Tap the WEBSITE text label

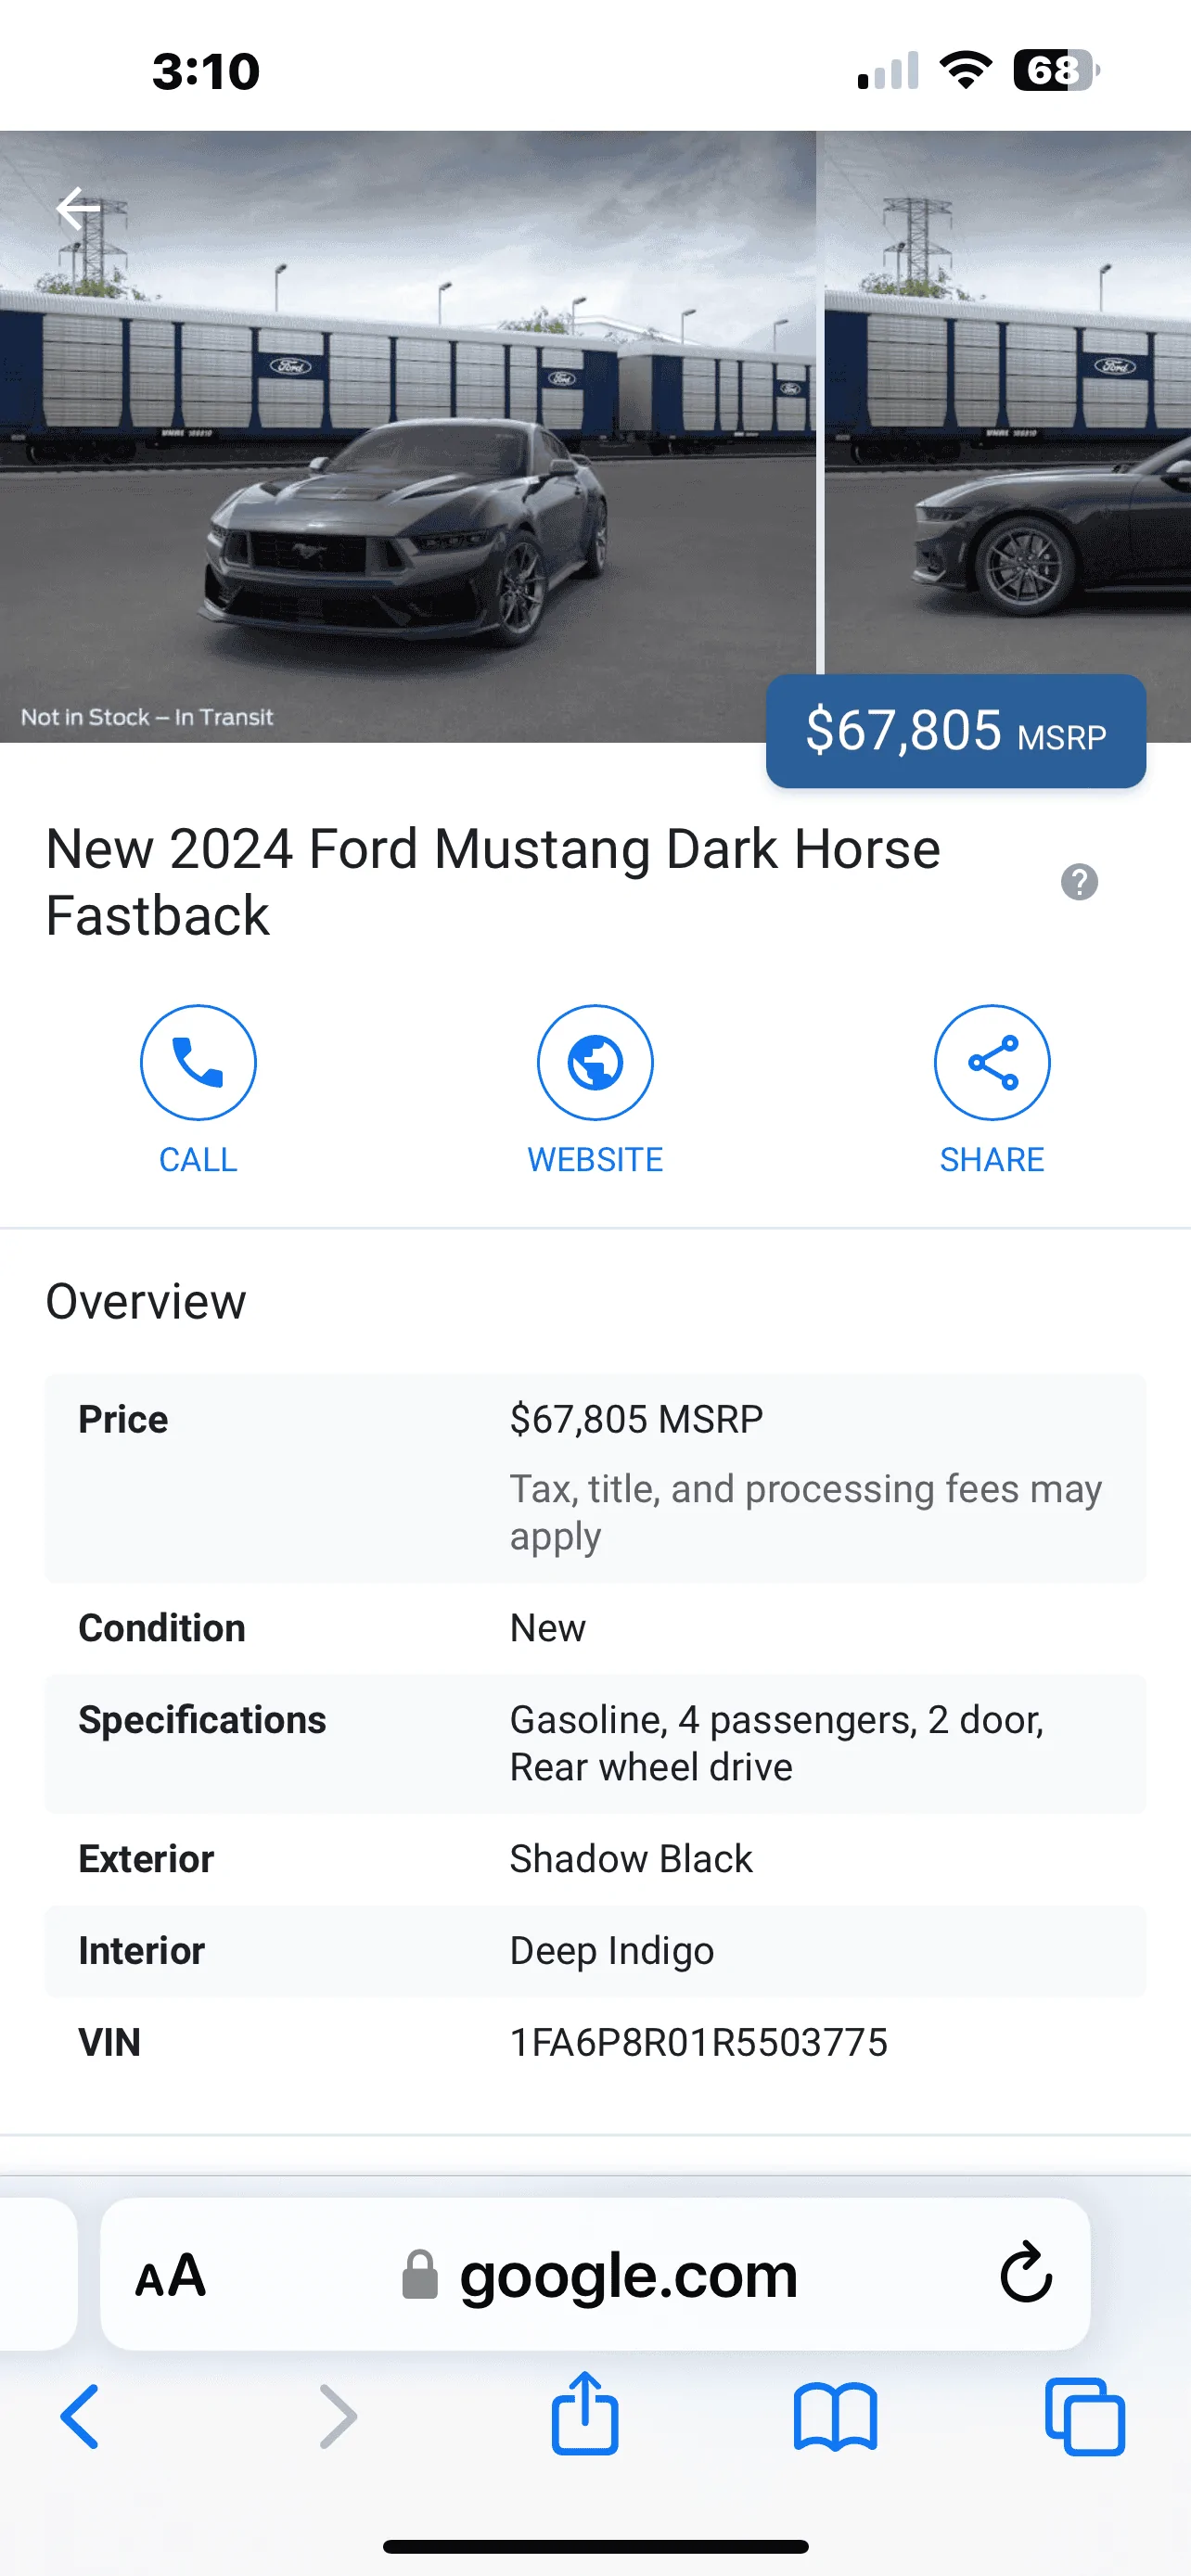pyautogui.click(x=595, y=1160)
